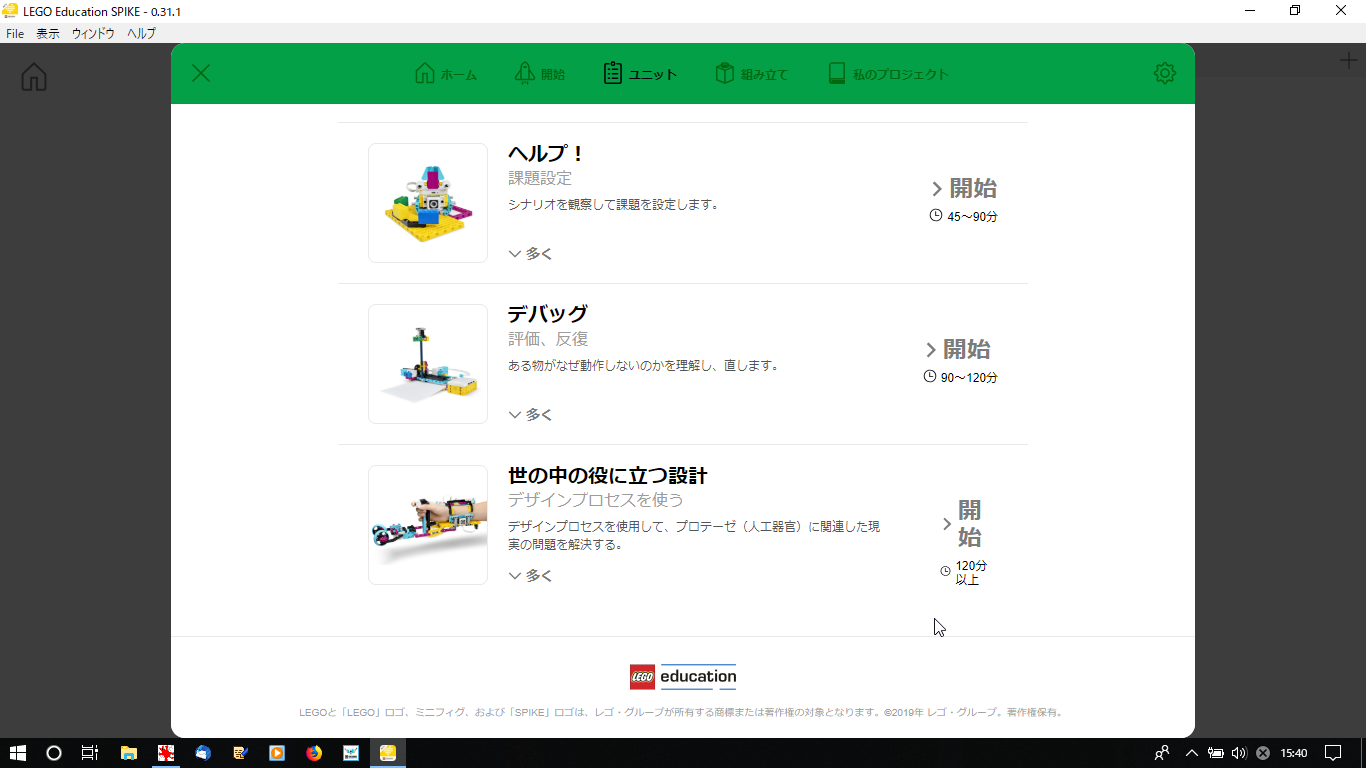Click the home icon behind the overlay
Viewport: 1366px width, 768px height.
pos(34,77)
